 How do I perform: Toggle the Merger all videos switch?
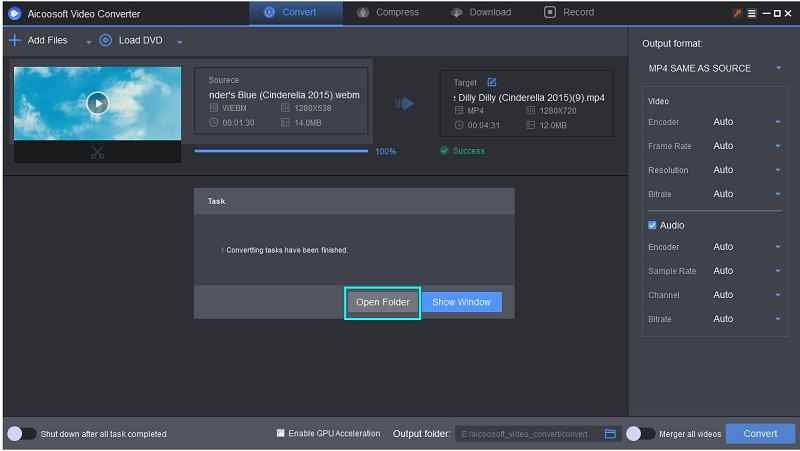click(640, 434)
